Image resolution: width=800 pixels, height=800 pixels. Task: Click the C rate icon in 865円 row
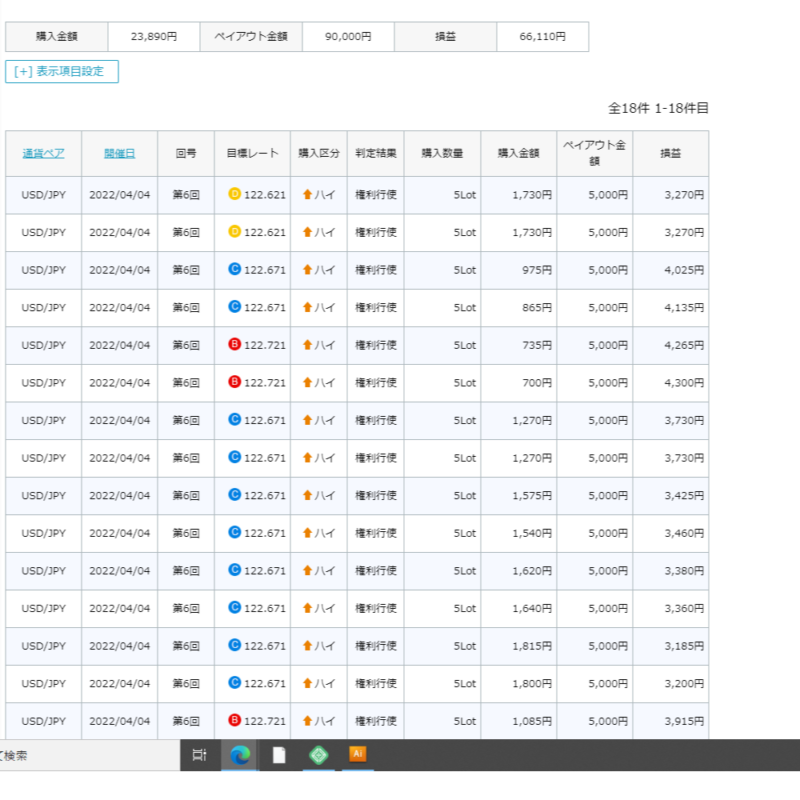click(234, 307)
